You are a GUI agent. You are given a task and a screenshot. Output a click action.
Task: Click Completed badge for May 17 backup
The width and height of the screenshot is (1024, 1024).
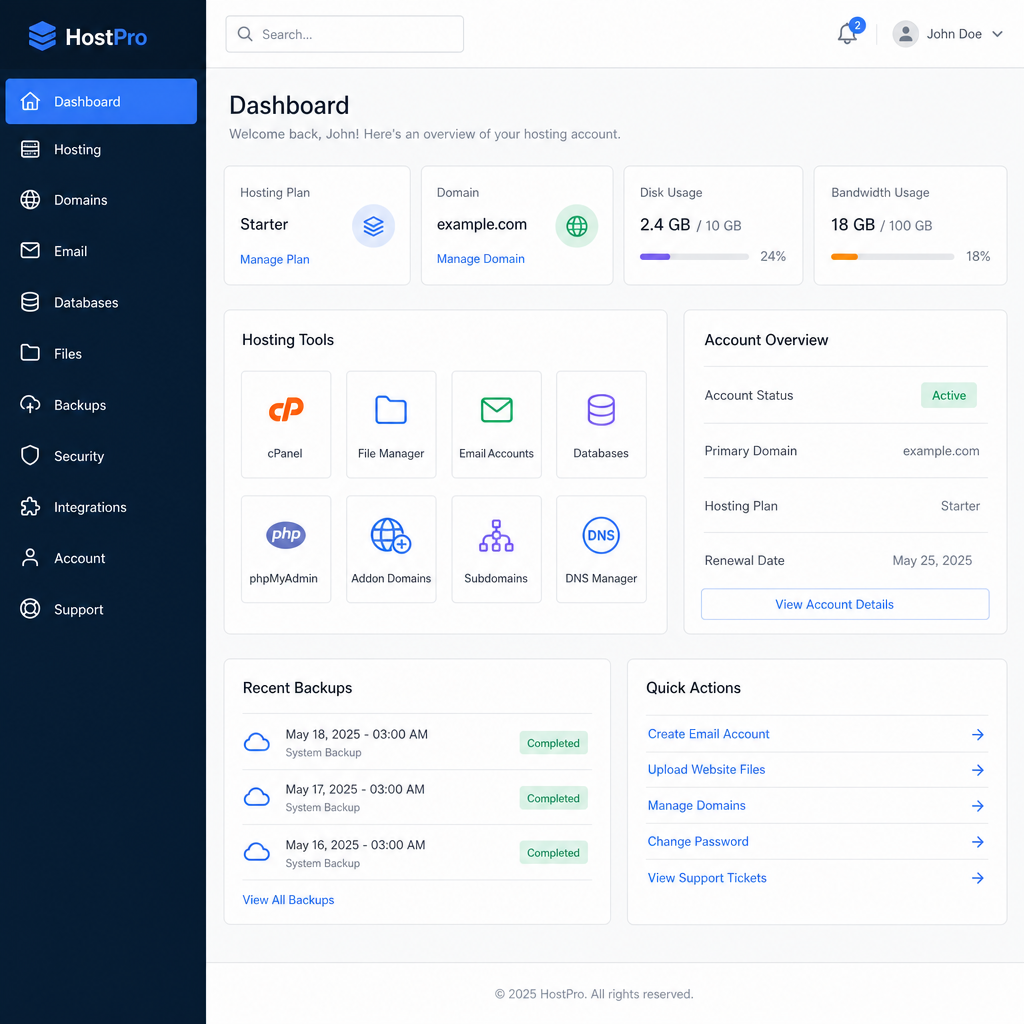[x=553, y=798]
